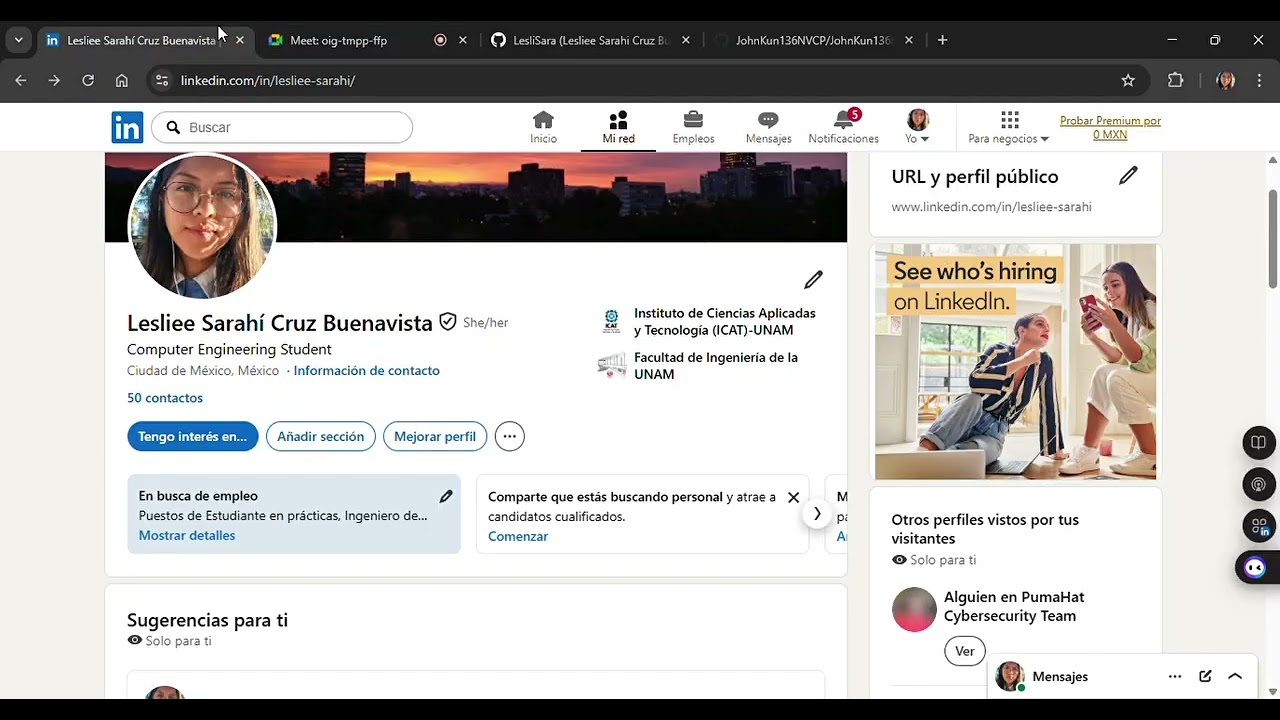The height and width of the screenshot is (720, 1280).
Task: Click the Mejorar perfil button
Action: (x=435, y=436)
